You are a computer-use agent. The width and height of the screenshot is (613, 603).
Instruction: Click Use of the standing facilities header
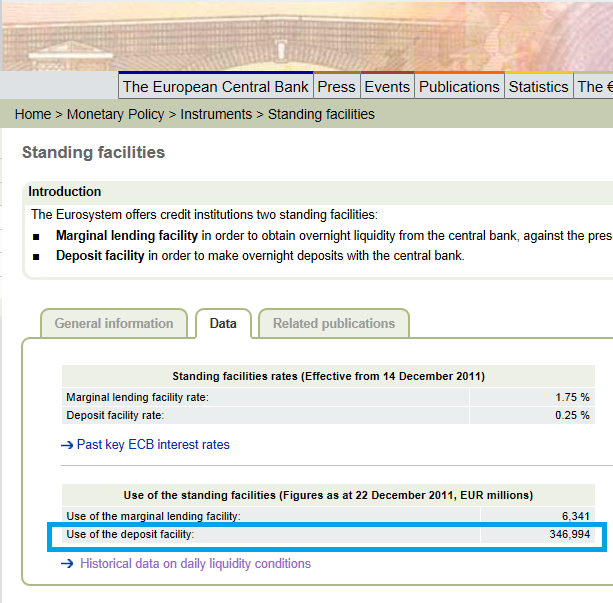click(328, 495)
